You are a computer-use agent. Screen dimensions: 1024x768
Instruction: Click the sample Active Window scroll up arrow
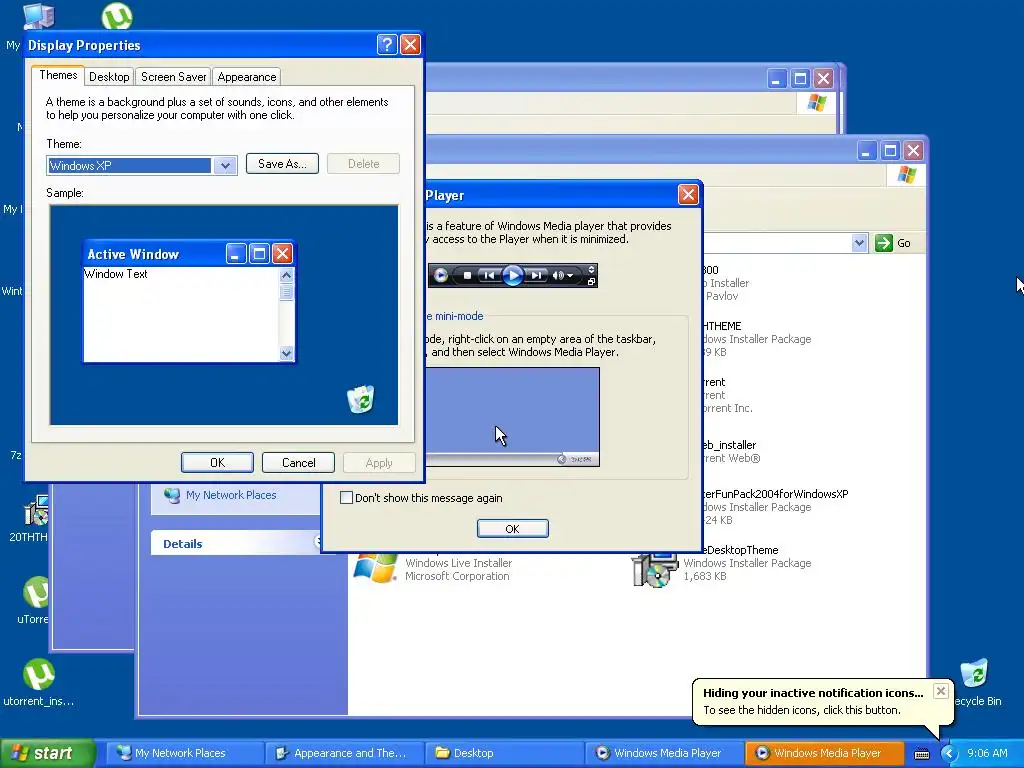pos(286,276)
